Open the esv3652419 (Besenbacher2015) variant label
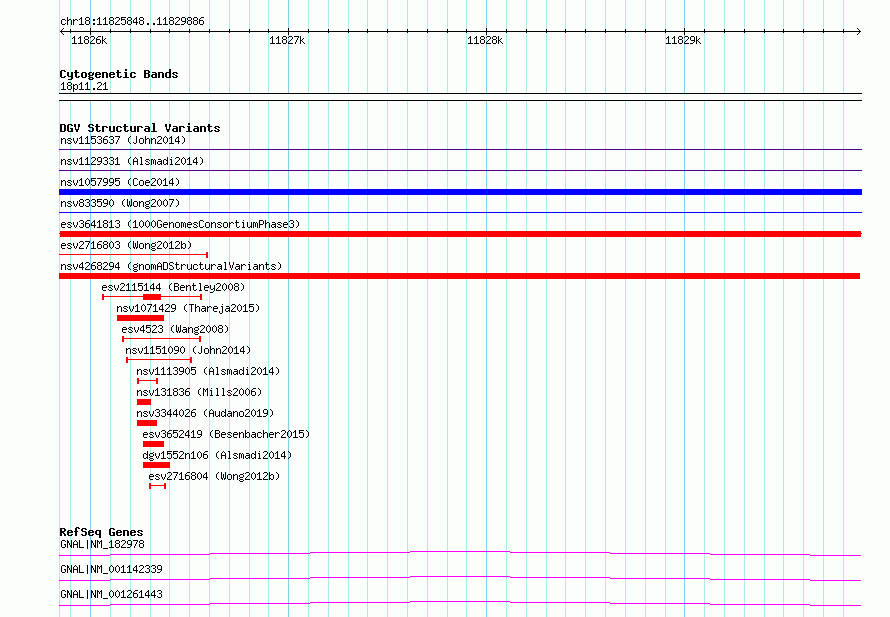Image resolution: width=890 pixels, height=617 pixels. pos(226,434)
